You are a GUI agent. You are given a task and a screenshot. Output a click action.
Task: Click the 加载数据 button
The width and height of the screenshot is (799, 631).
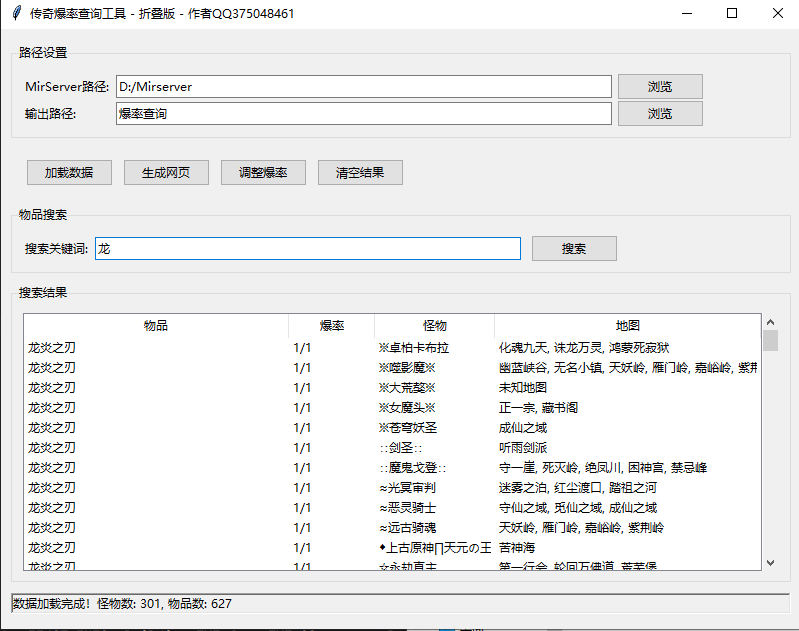69,172
